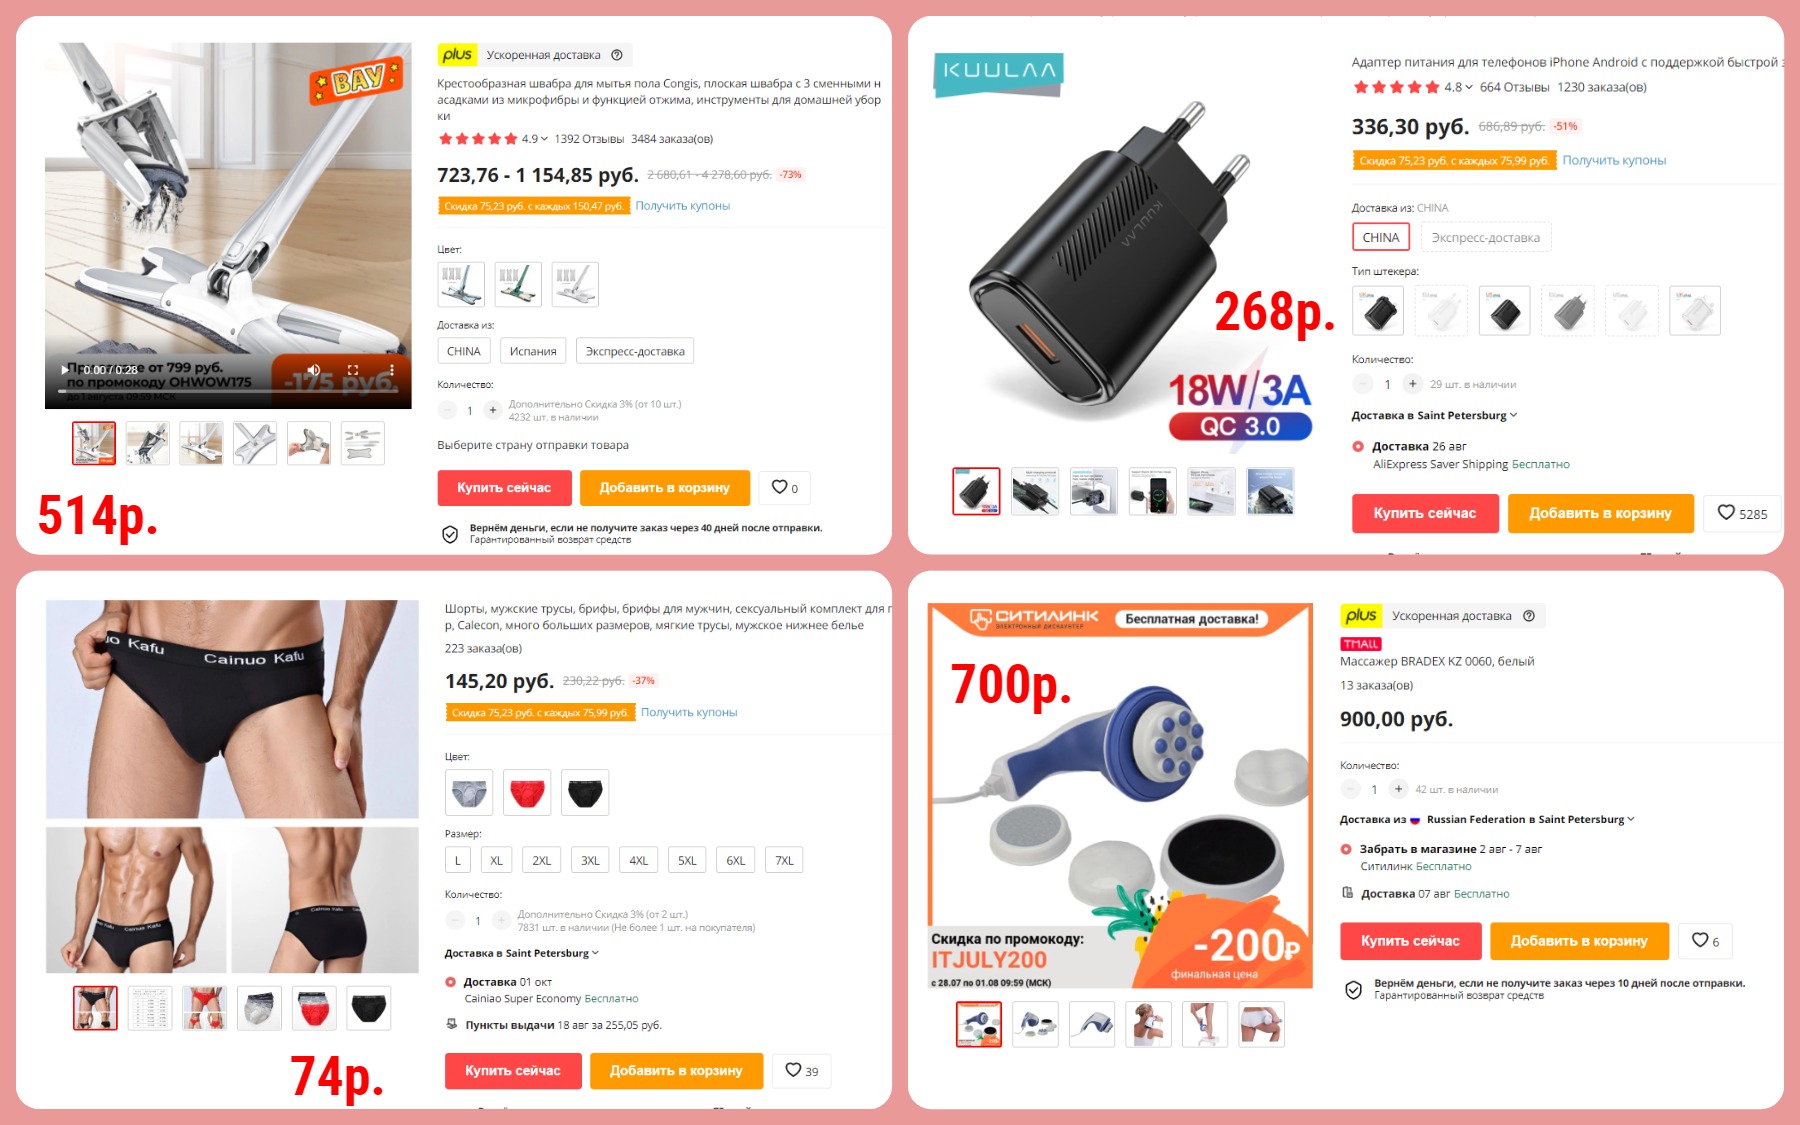Expand Russian Federation в Saint Petersburg delivery selector
The width and height of the screenshot is (1800, 1125).
pos(1487,819)
